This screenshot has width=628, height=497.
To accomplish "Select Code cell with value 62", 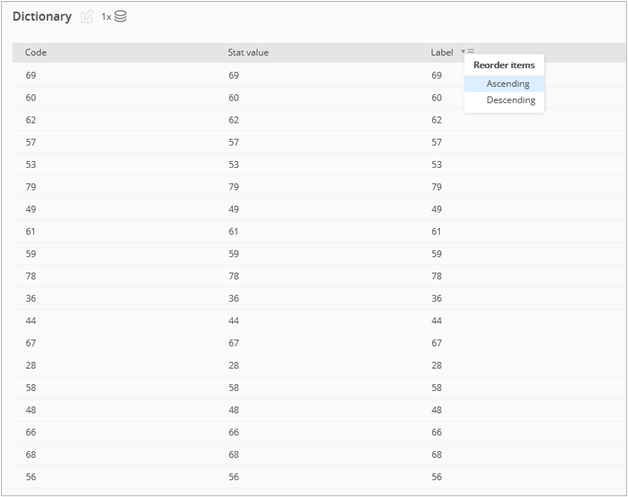I will 31,120.
